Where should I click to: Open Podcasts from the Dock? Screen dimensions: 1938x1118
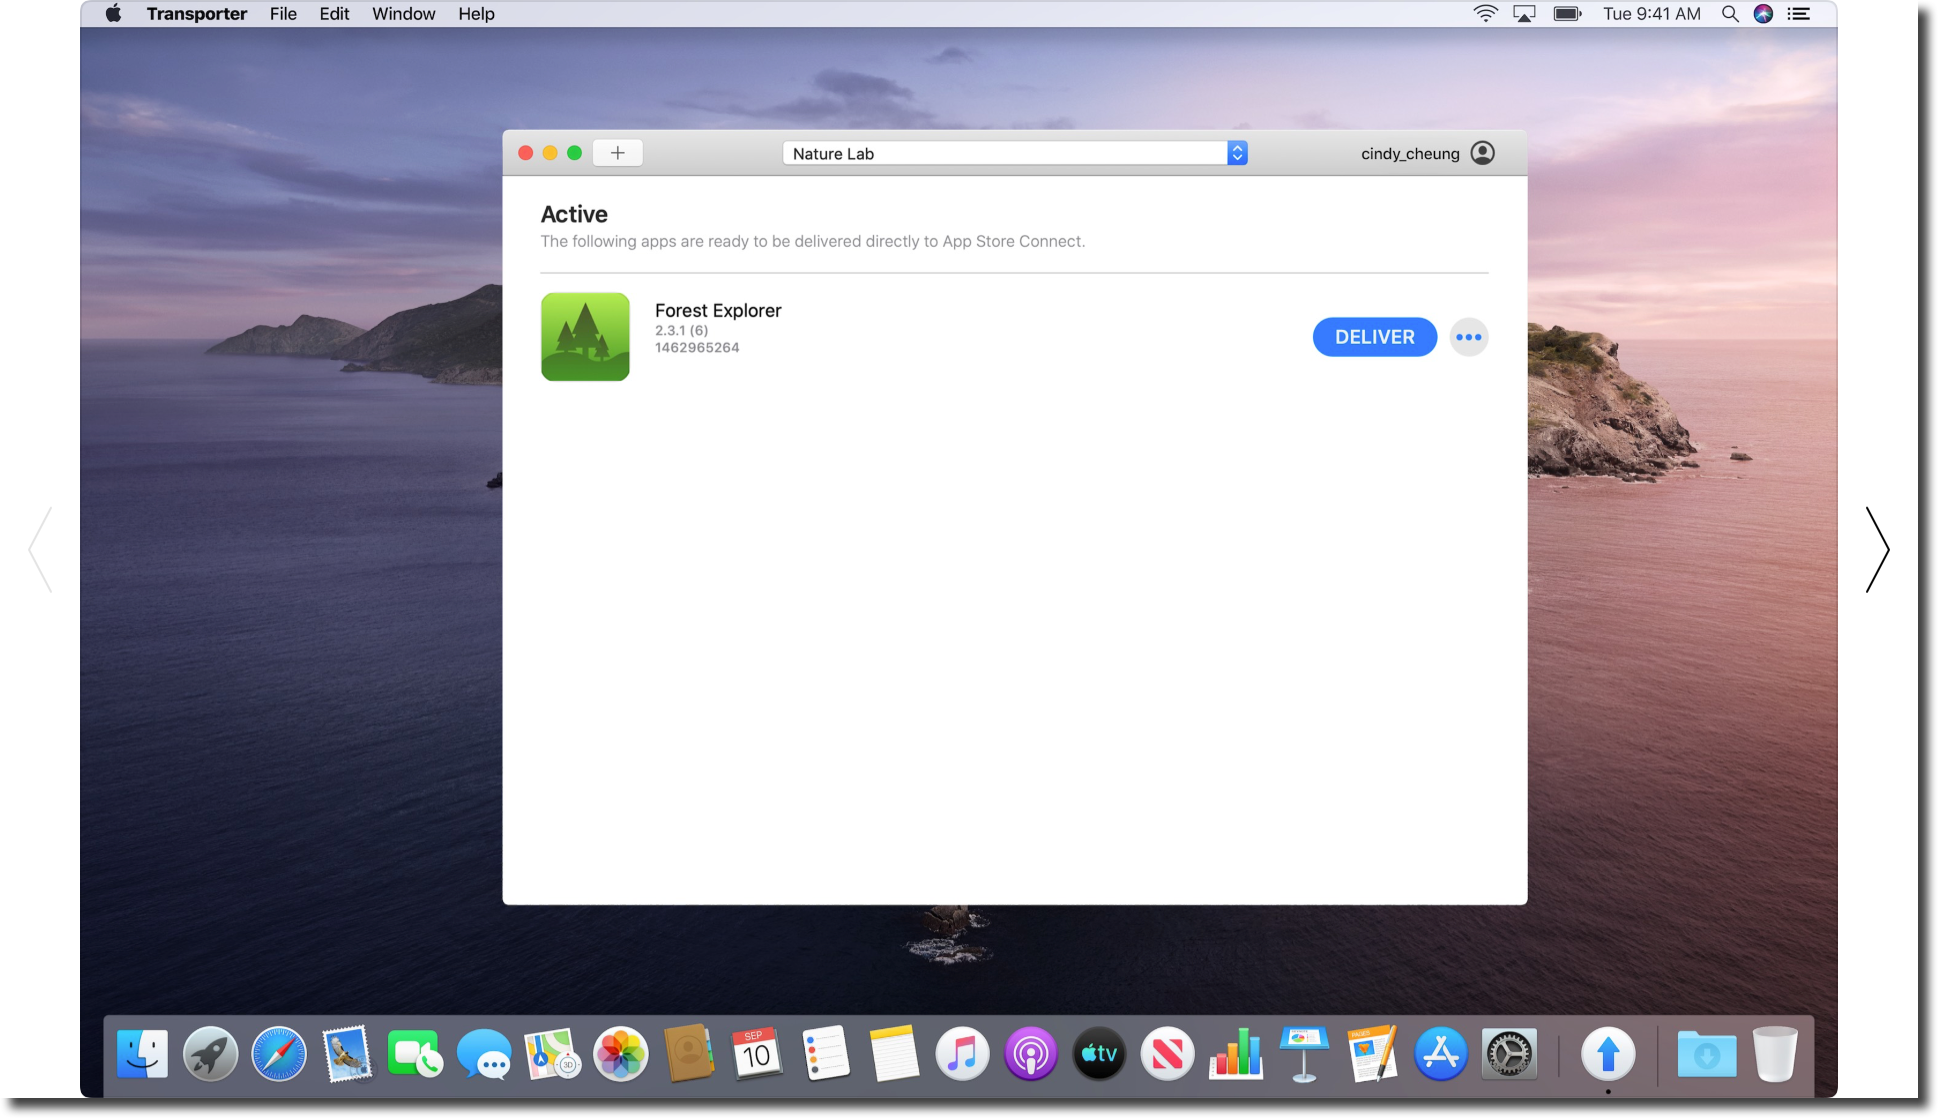1031,1054
